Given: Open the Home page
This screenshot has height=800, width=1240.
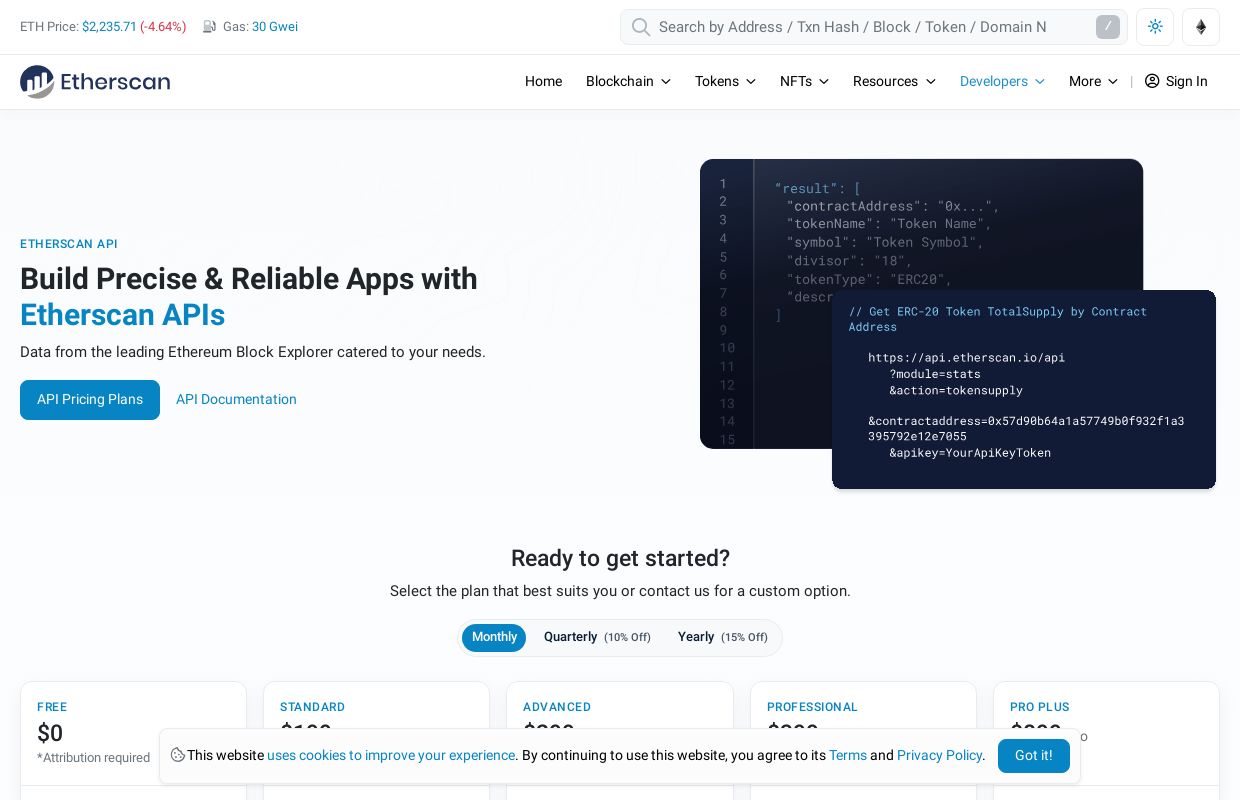Looking at the screenshot, I should tap(543, 81).
